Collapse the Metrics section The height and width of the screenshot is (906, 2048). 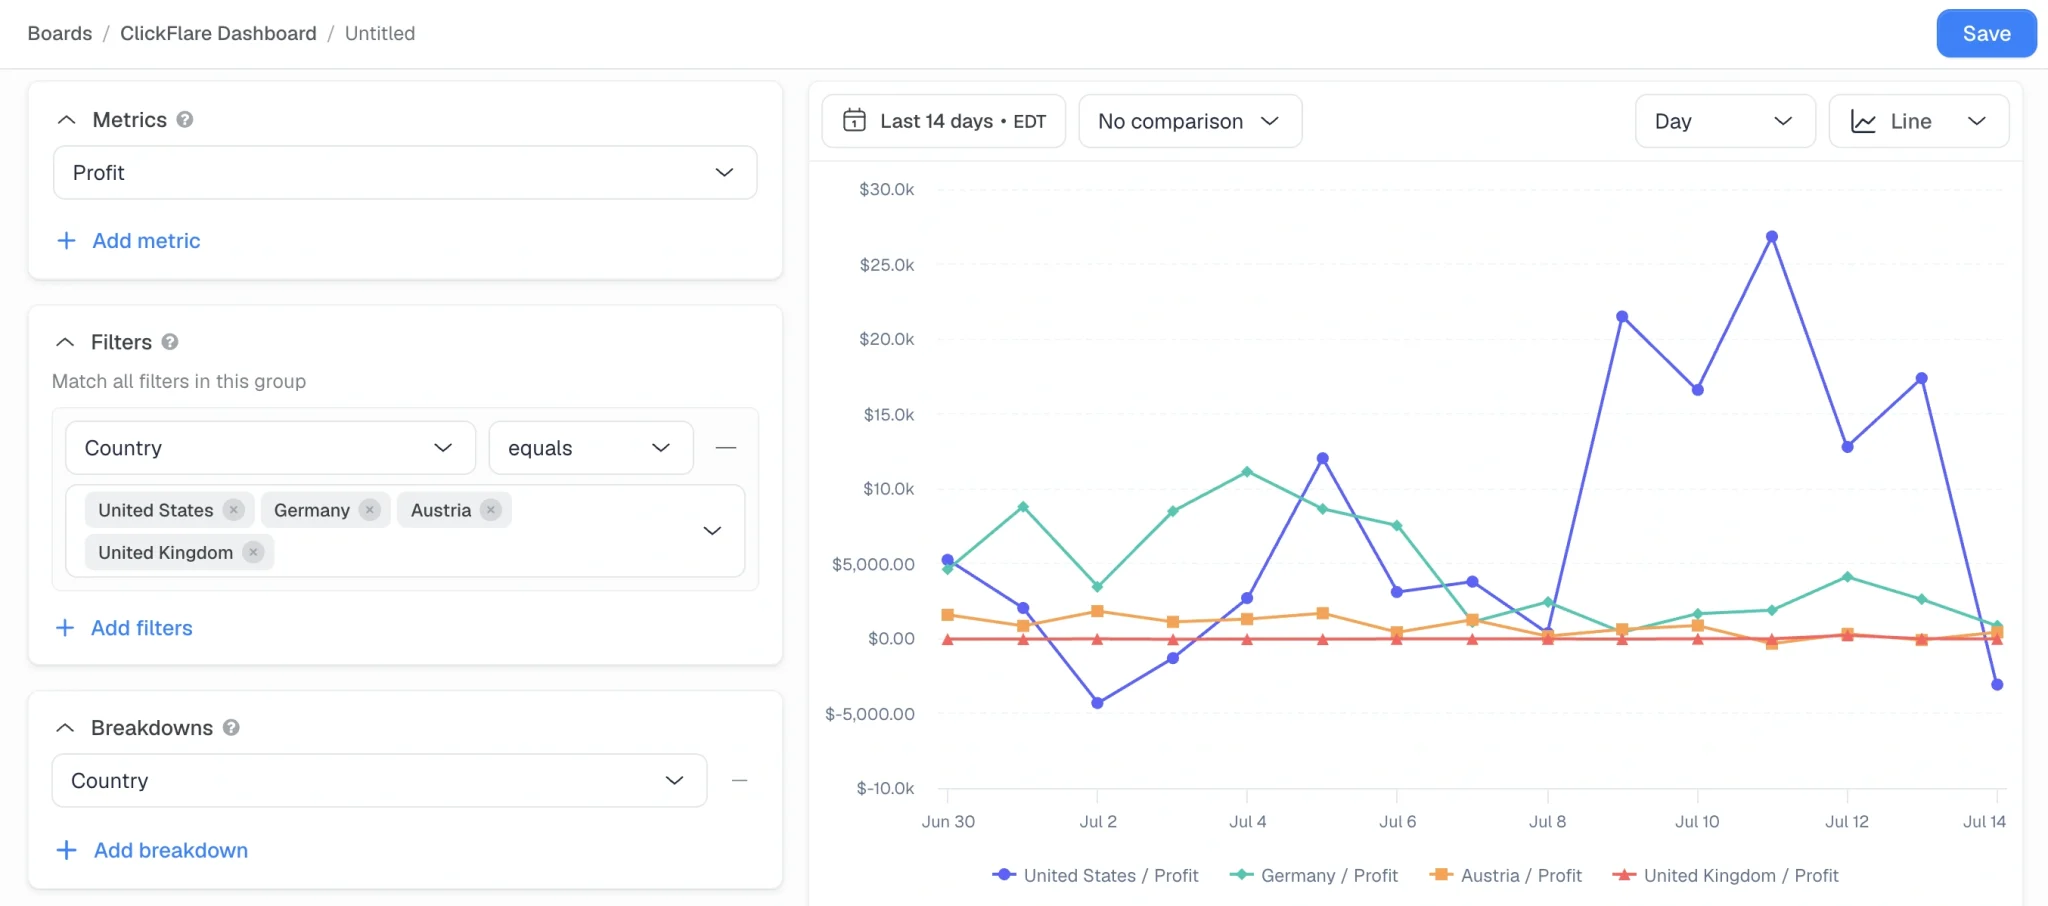point(67,120)
